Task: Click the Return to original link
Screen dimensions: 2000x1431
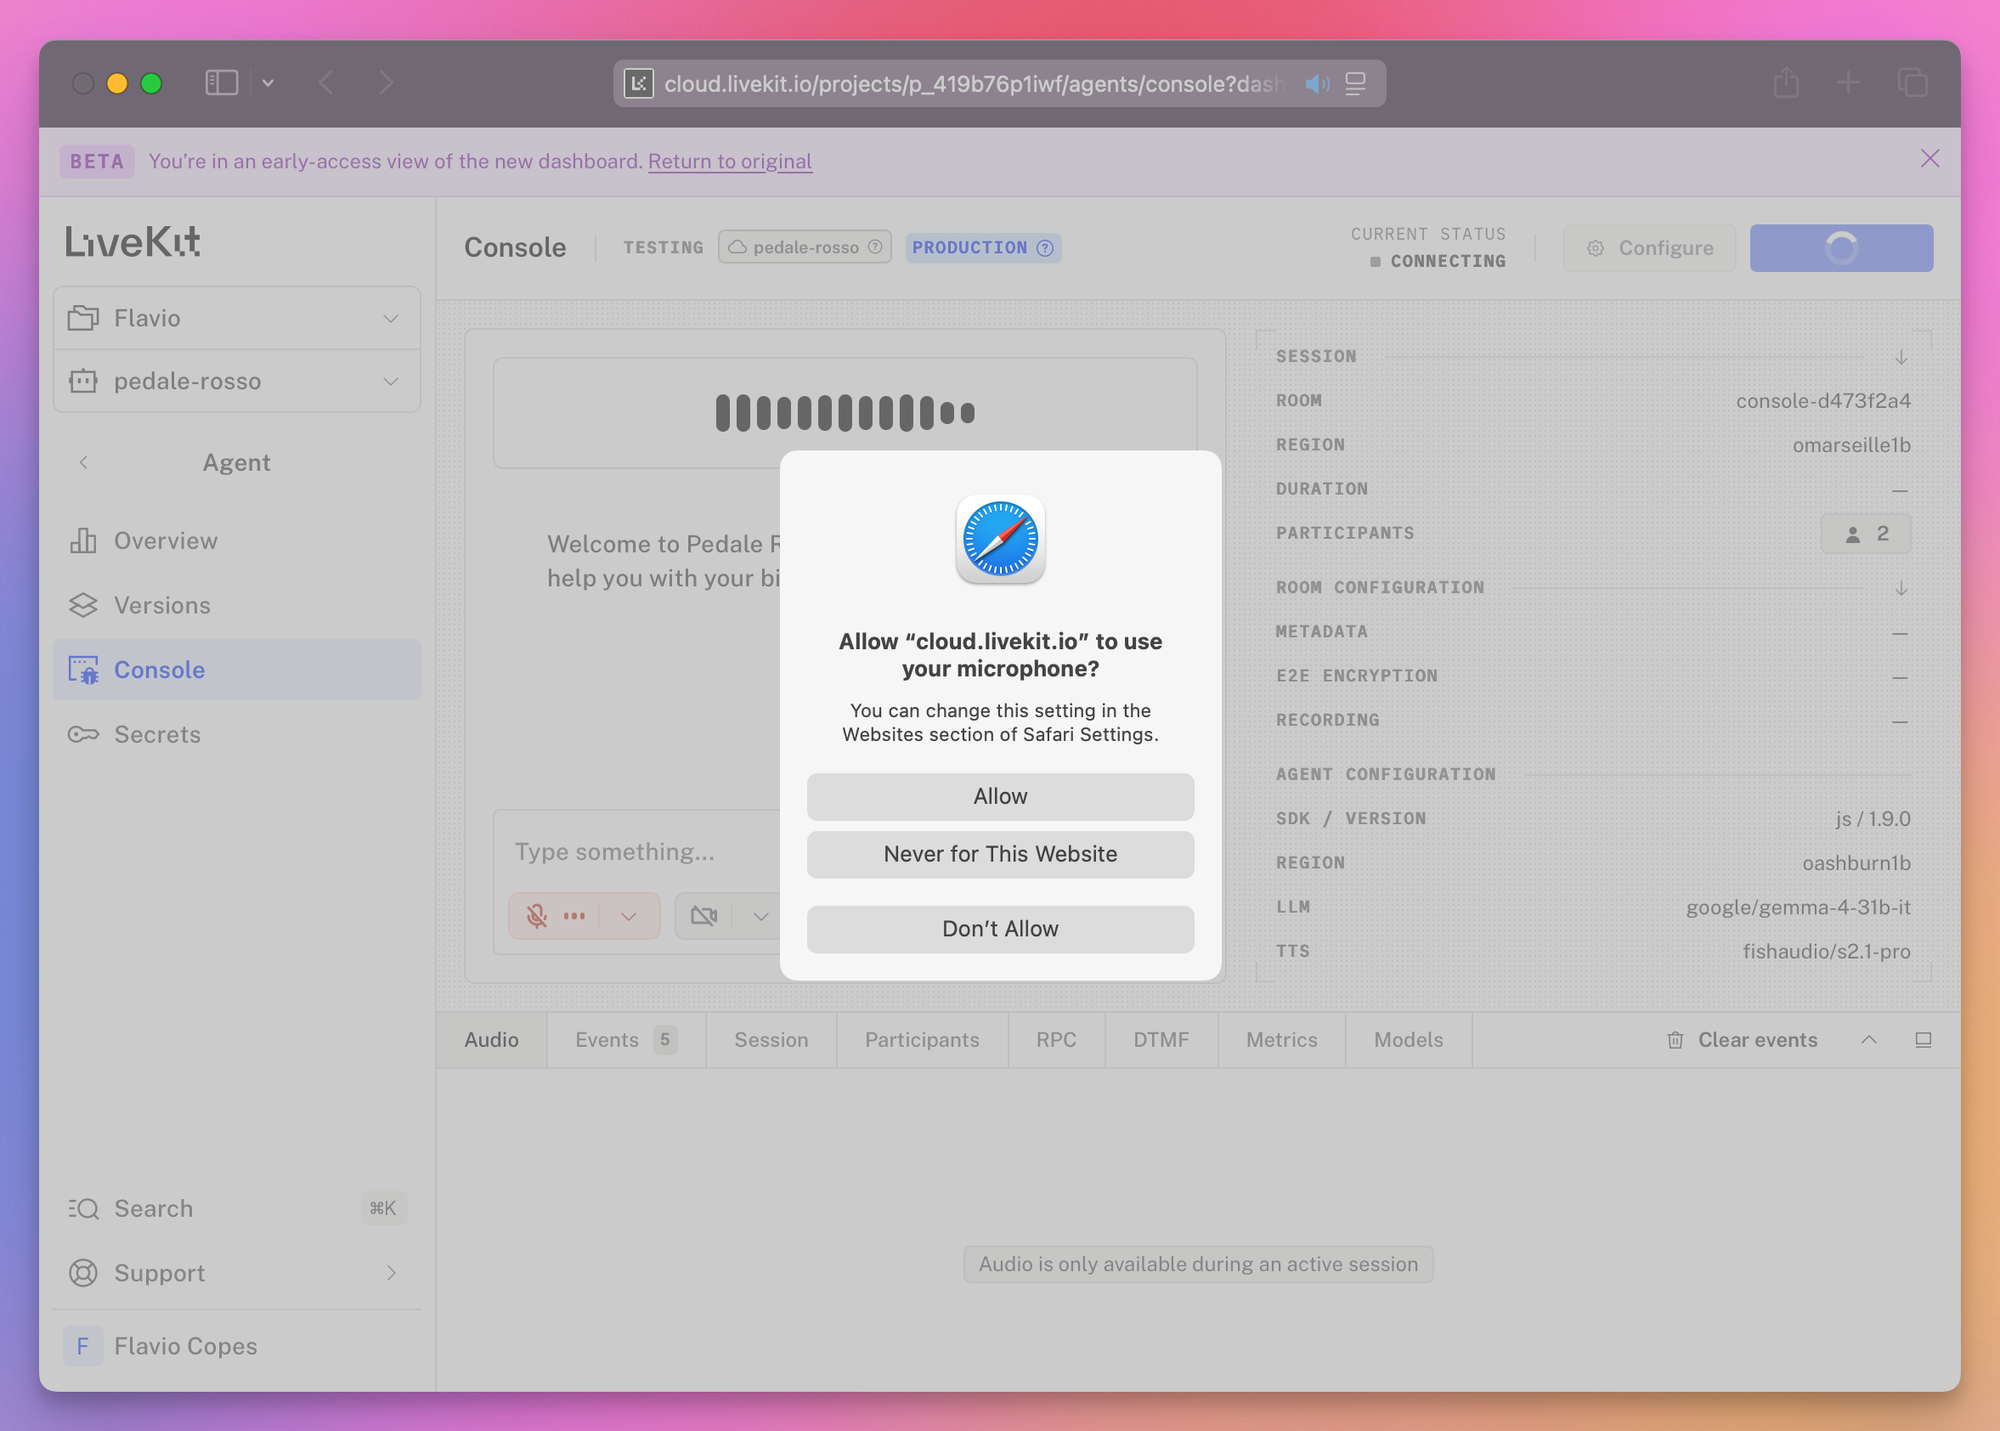Action: coord(730,161)
